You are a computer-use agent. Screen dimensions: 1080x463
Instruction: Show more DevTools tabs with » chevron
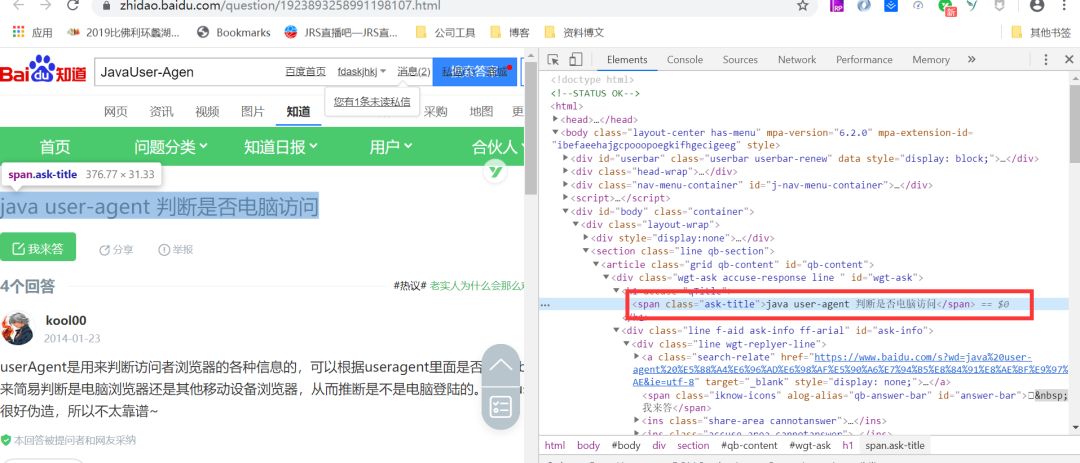point(972,60)
